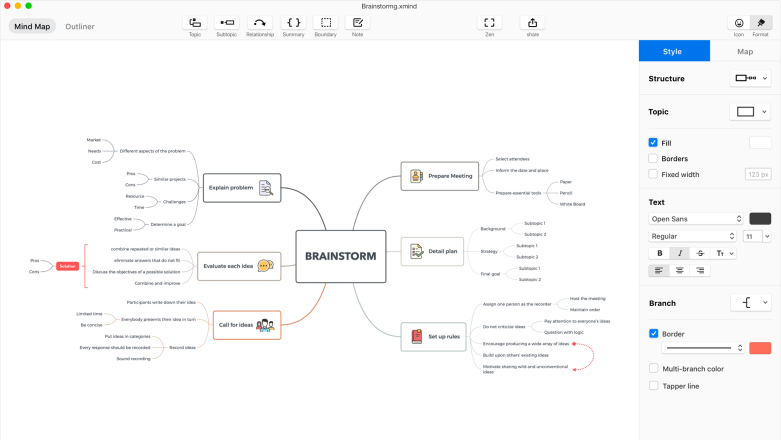The image size is (781, 440).
Task: Choose the Boundary tool
Action: point(325,22)
